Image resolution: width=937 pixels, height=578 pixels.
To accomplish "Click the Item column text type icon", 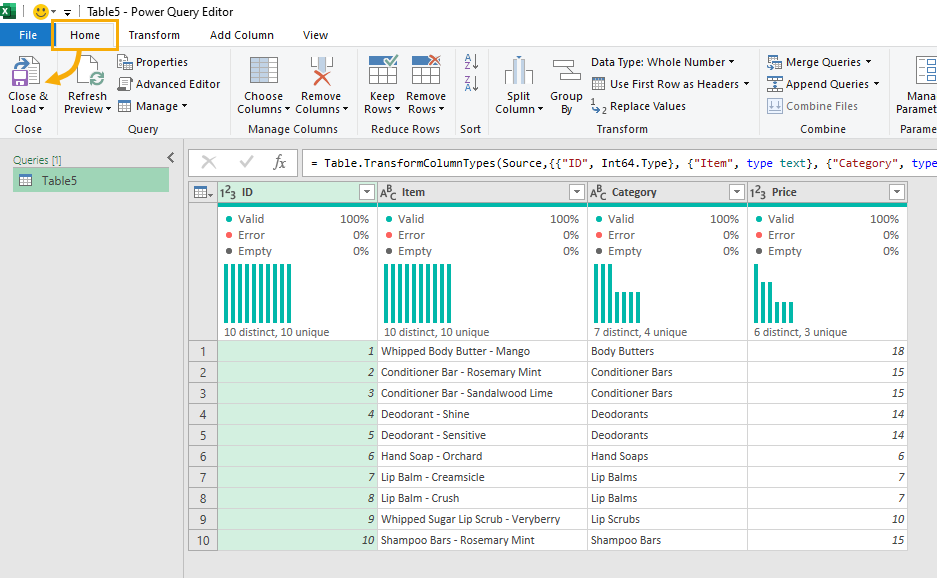I will (x=388, y=192).
